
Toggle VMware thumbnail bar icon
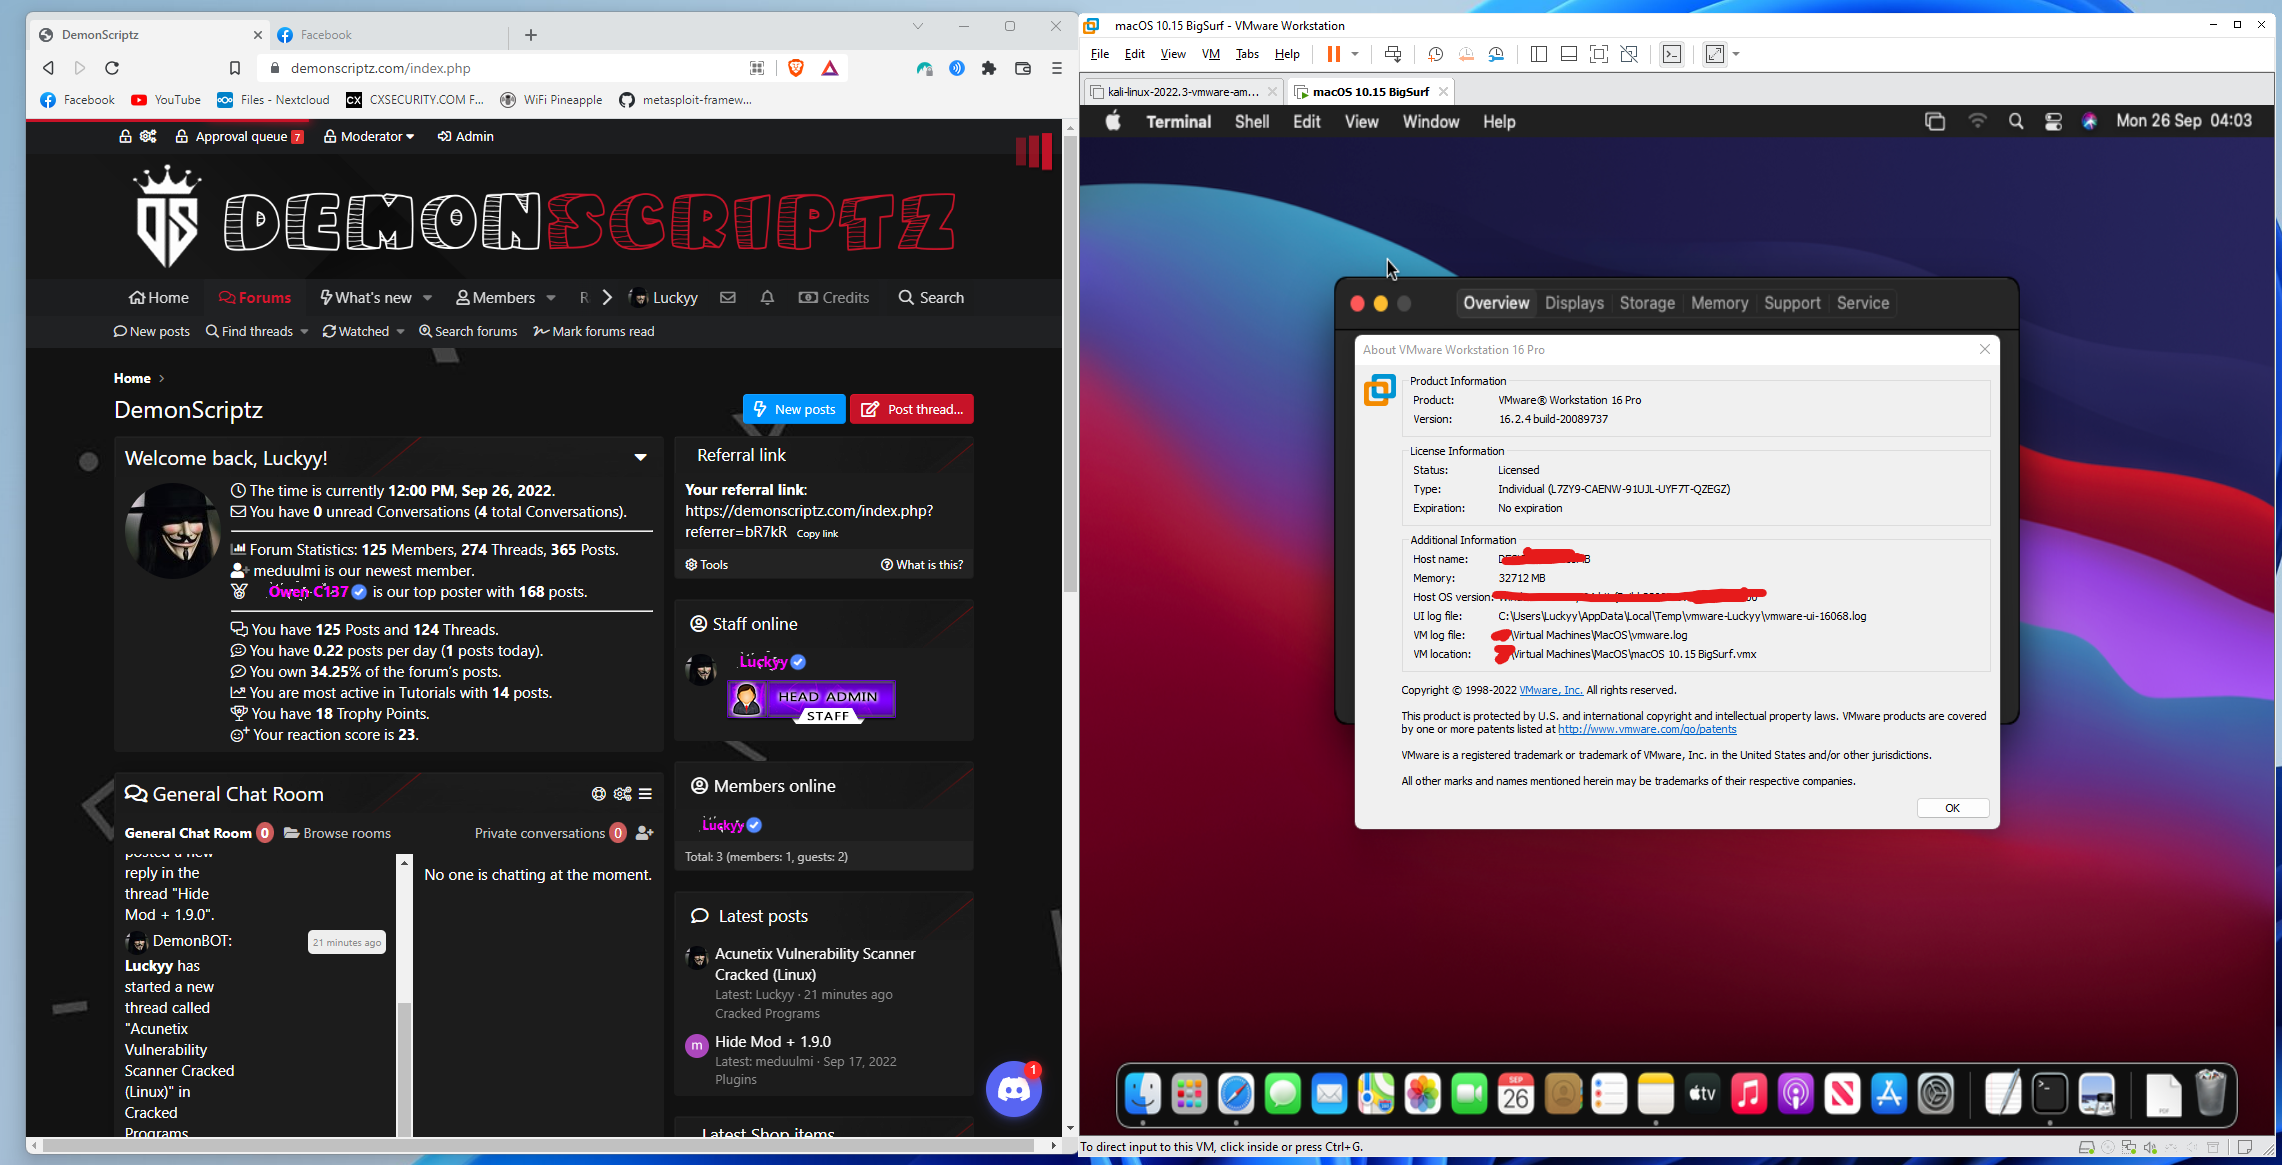[x=1569, y=54]
